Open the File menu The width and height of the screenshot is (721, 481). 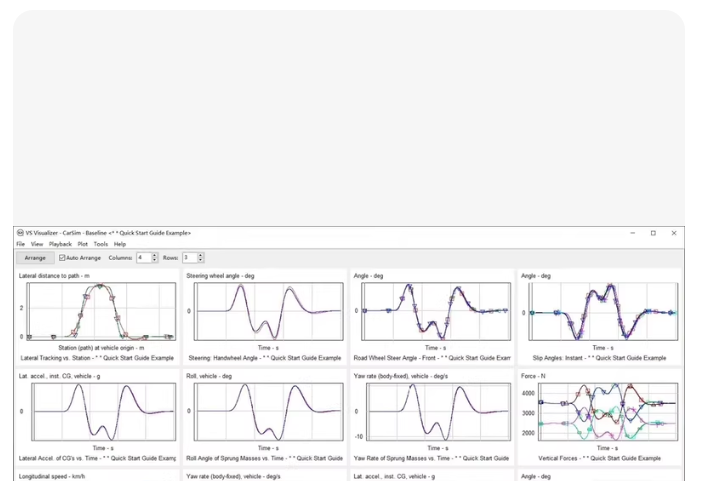pyautogui.click(x=21, y=244)
